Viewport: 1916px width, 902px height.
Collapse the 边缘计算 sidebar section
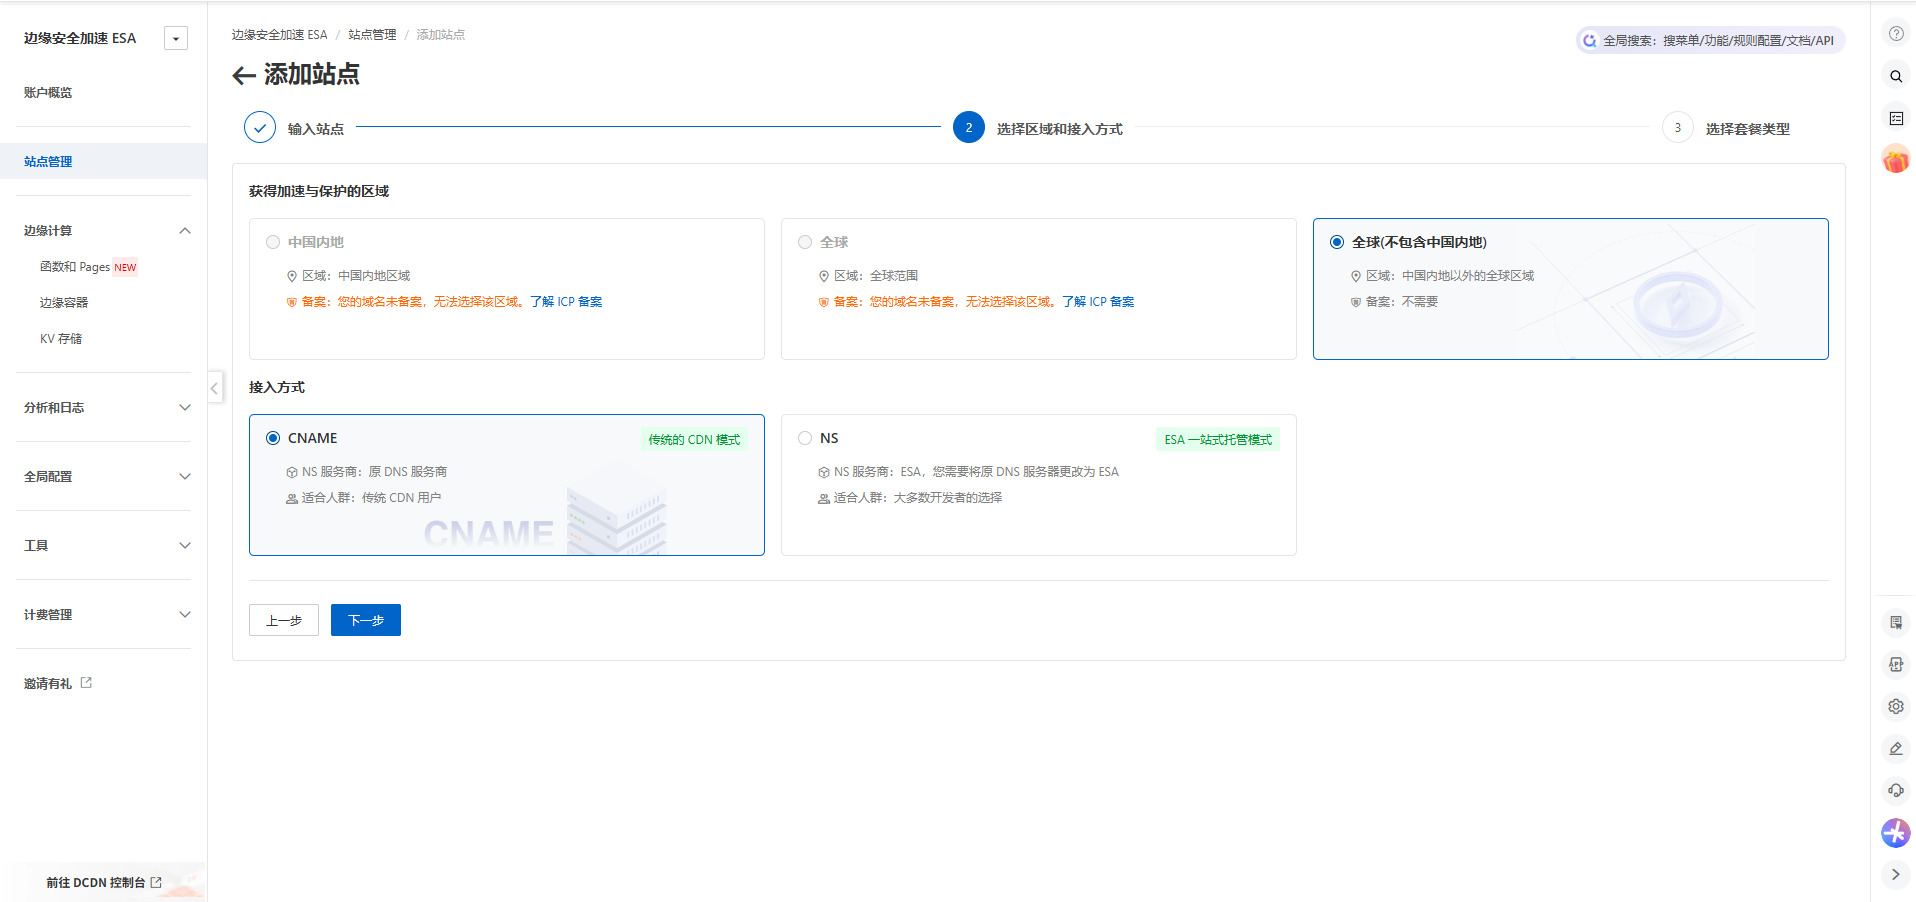click(184, 231)
